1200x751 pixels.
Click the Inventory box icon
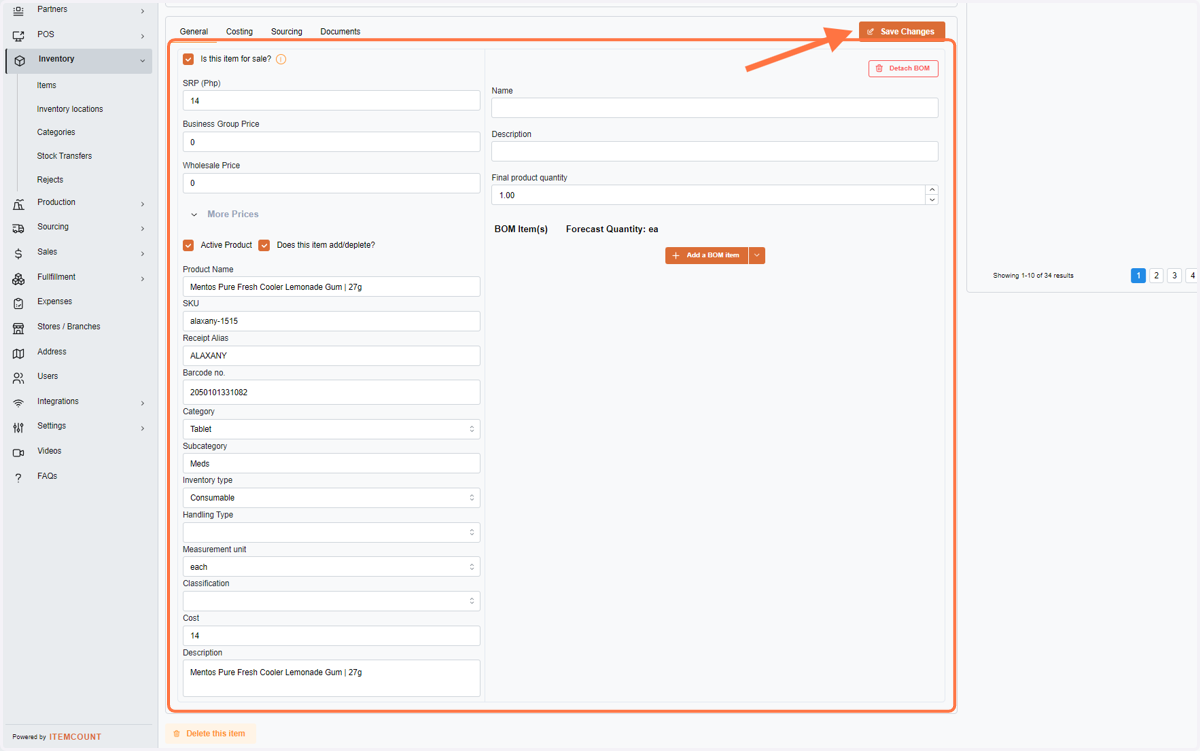pyautogui.click(x=19, y=60)
